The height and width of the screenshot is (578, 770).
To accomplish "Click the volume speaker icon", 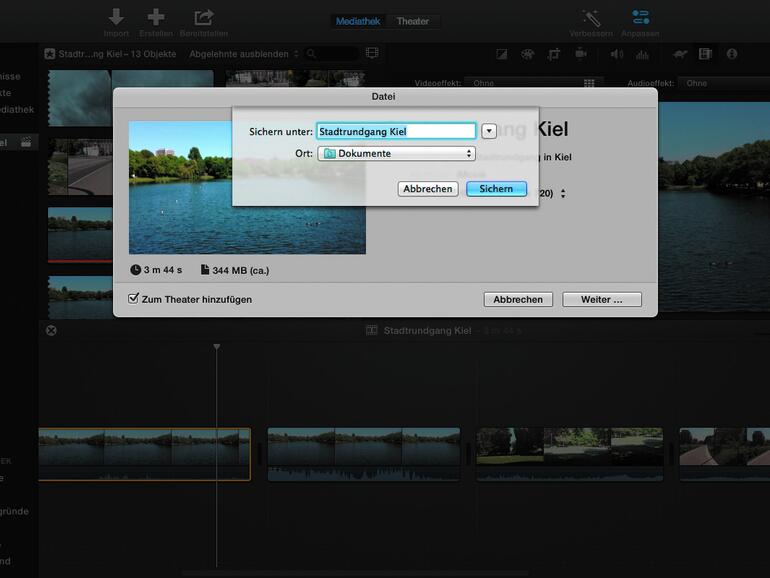I will point(616,54).
